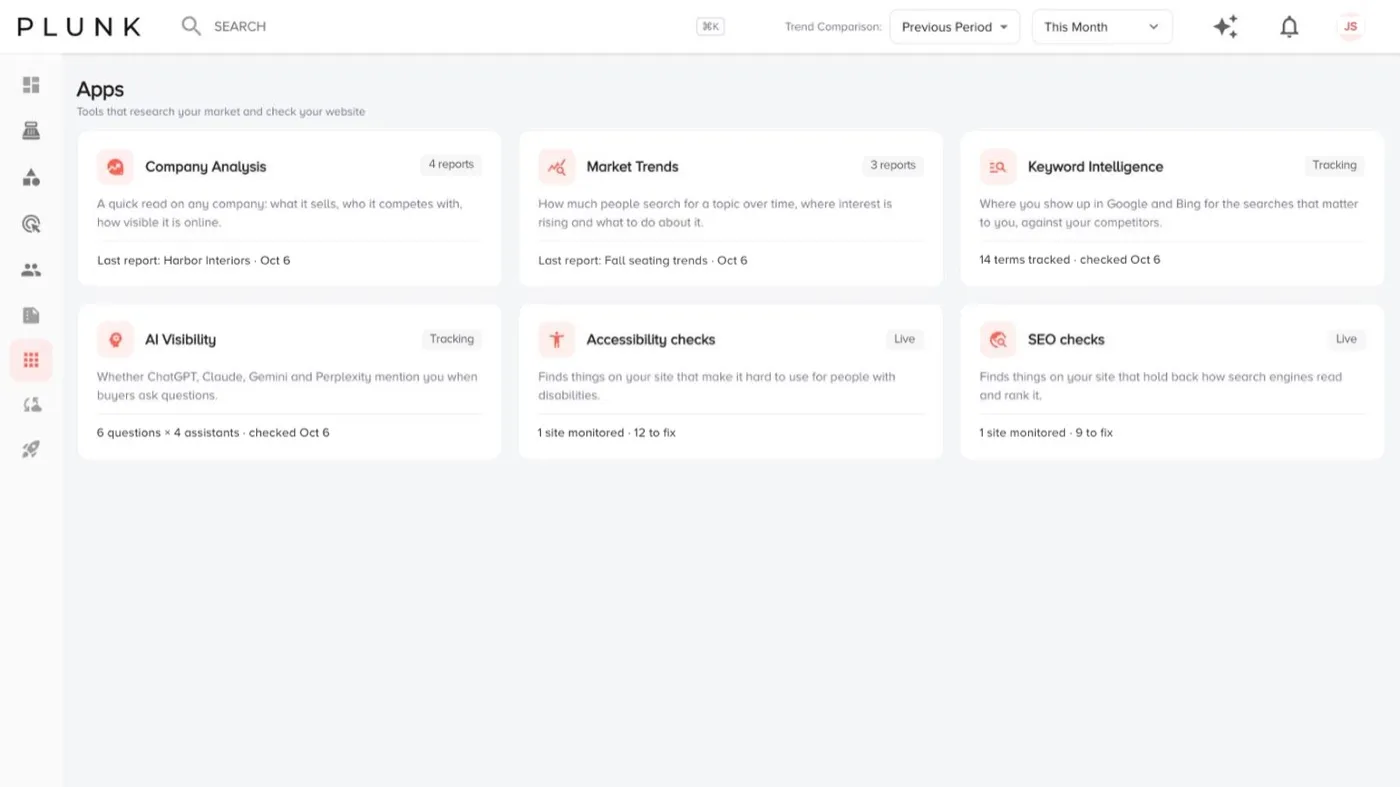Expand the Previous Period trend comparison dropdown

coord(955,27)
